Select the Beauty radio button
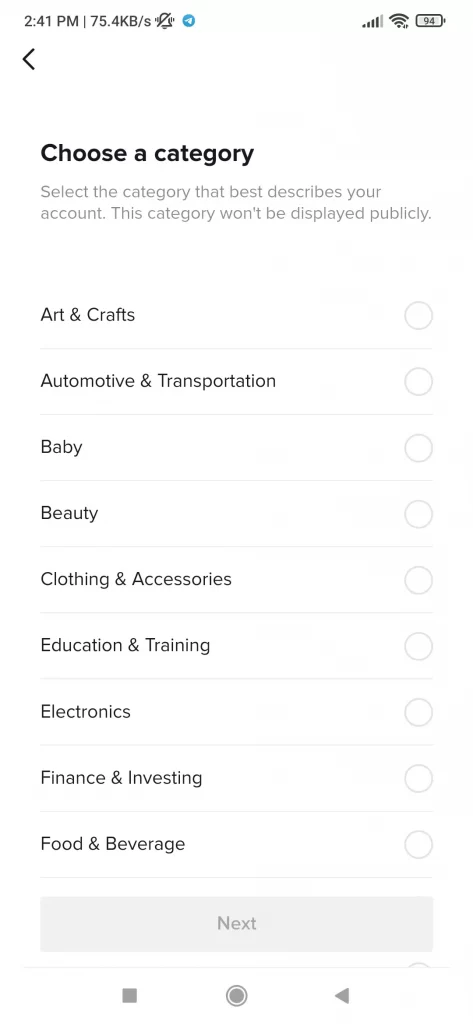473x1024 pixels. 418,514
